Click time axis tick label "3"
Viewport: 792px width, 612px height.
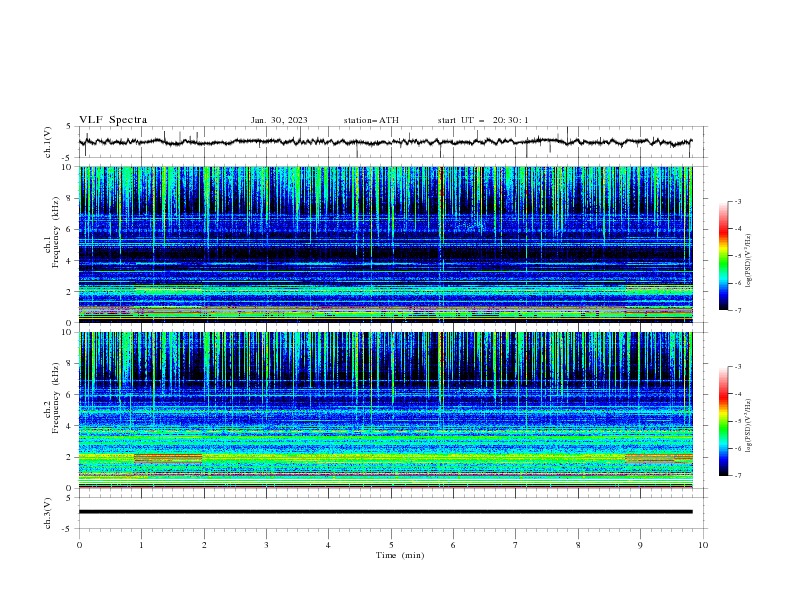266,545
